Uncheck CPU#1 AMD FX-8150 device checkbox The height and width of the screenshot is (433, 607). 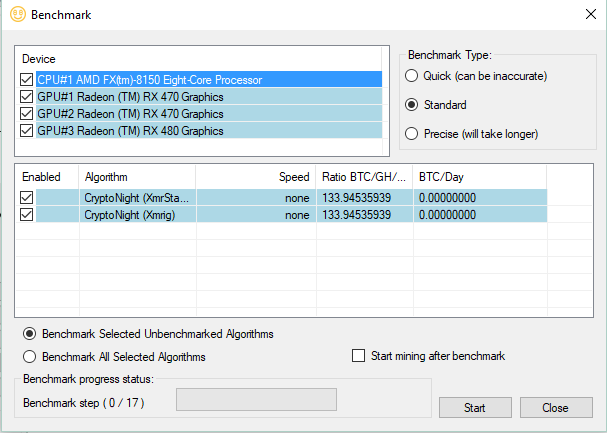click(26, 80)
